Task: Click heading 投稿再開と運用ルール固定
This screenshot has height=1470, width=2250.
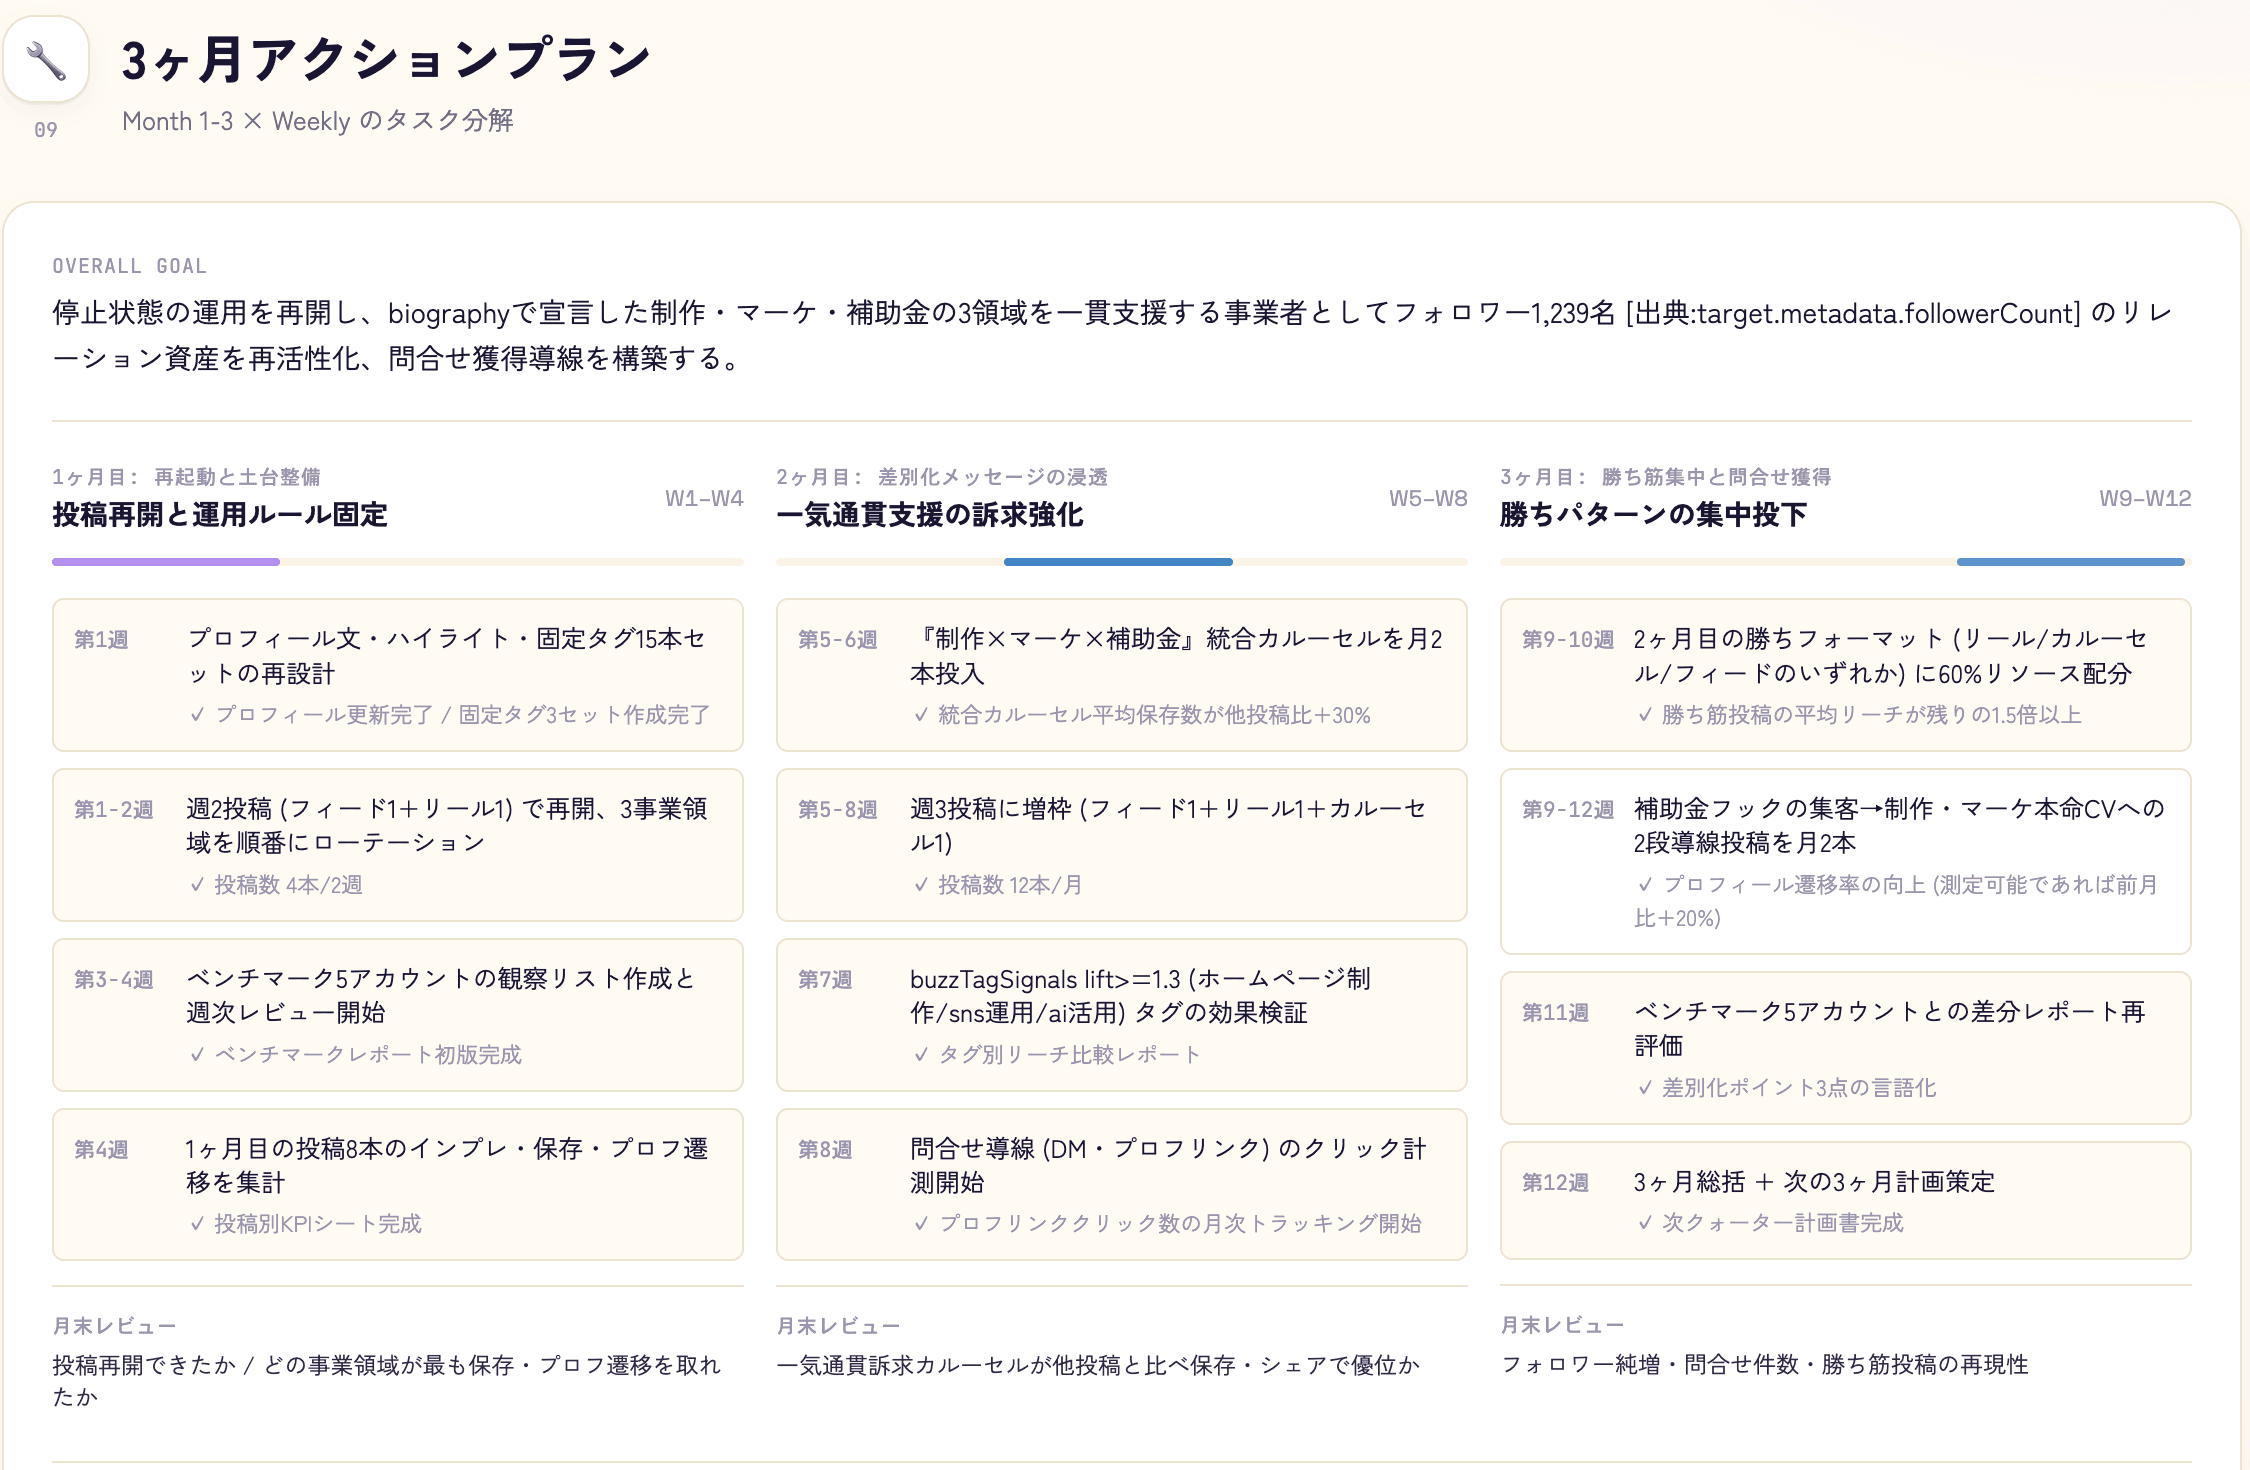Action: click(220, 515)
